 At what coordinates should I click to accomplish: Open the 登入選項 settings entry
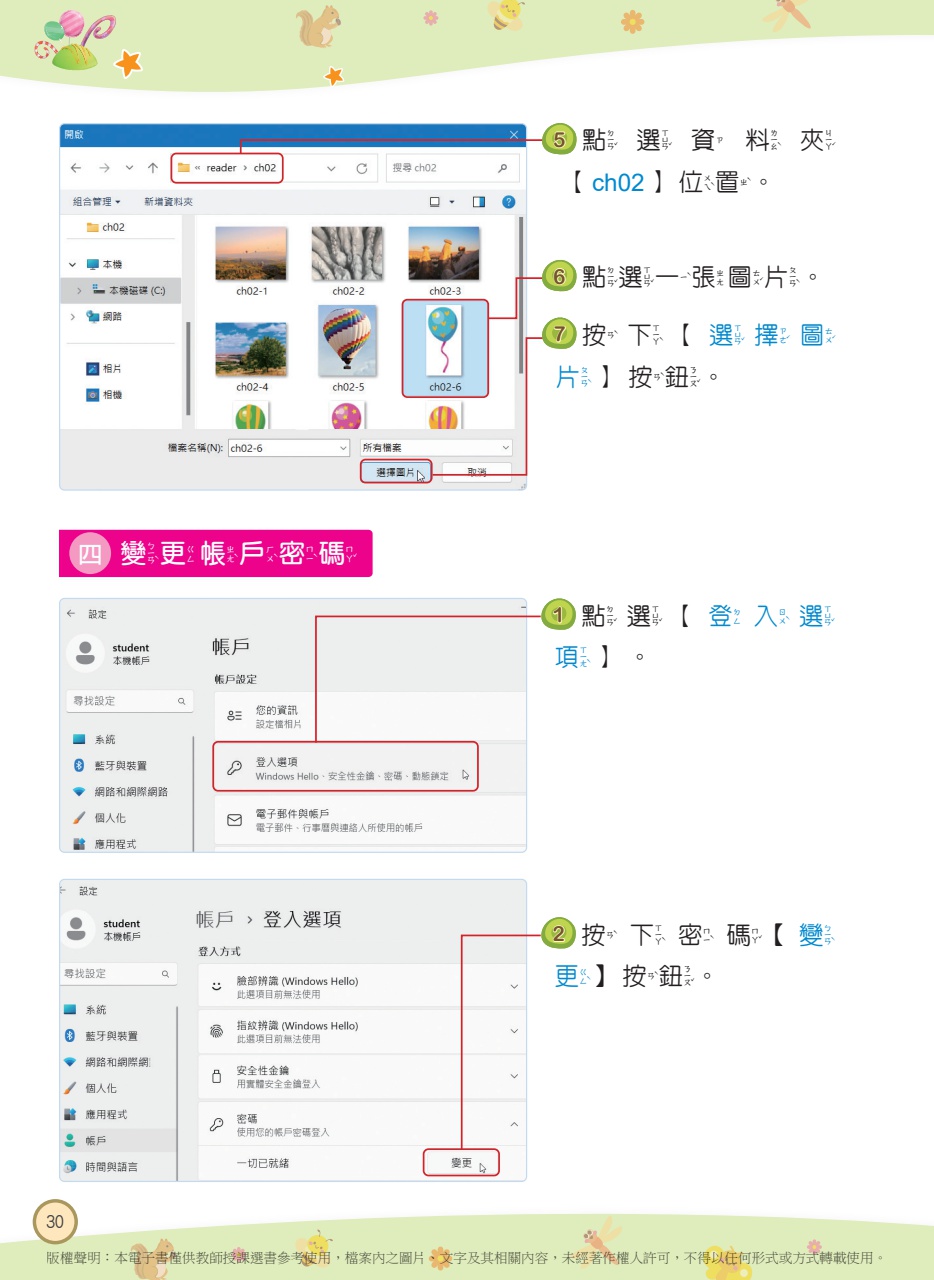(x=345, y=767)
